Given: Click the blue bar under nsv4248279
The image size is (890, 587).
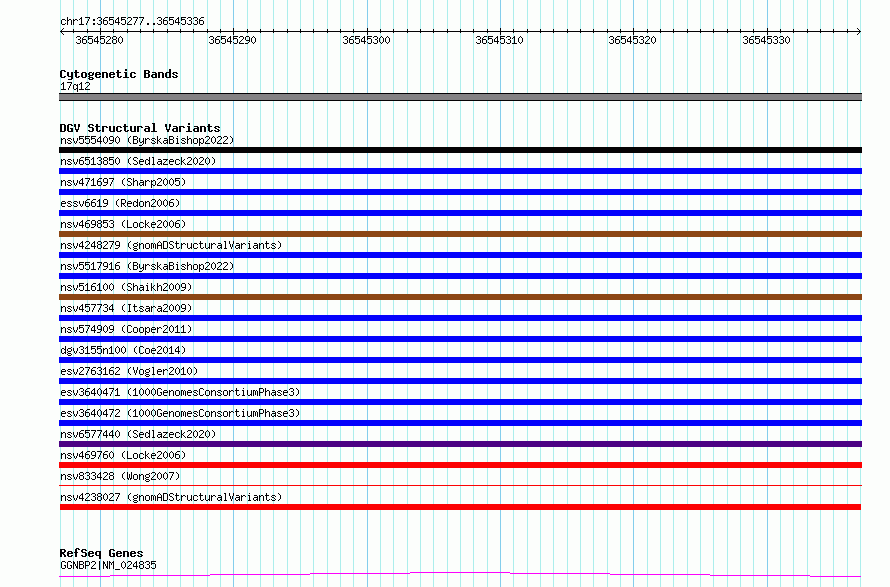Looking at the screenshot, I should (460, 255).
